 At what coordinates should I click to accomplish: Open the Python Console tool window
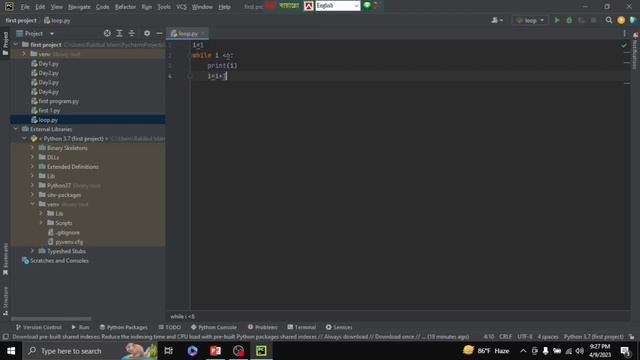(x=213, y=327)
